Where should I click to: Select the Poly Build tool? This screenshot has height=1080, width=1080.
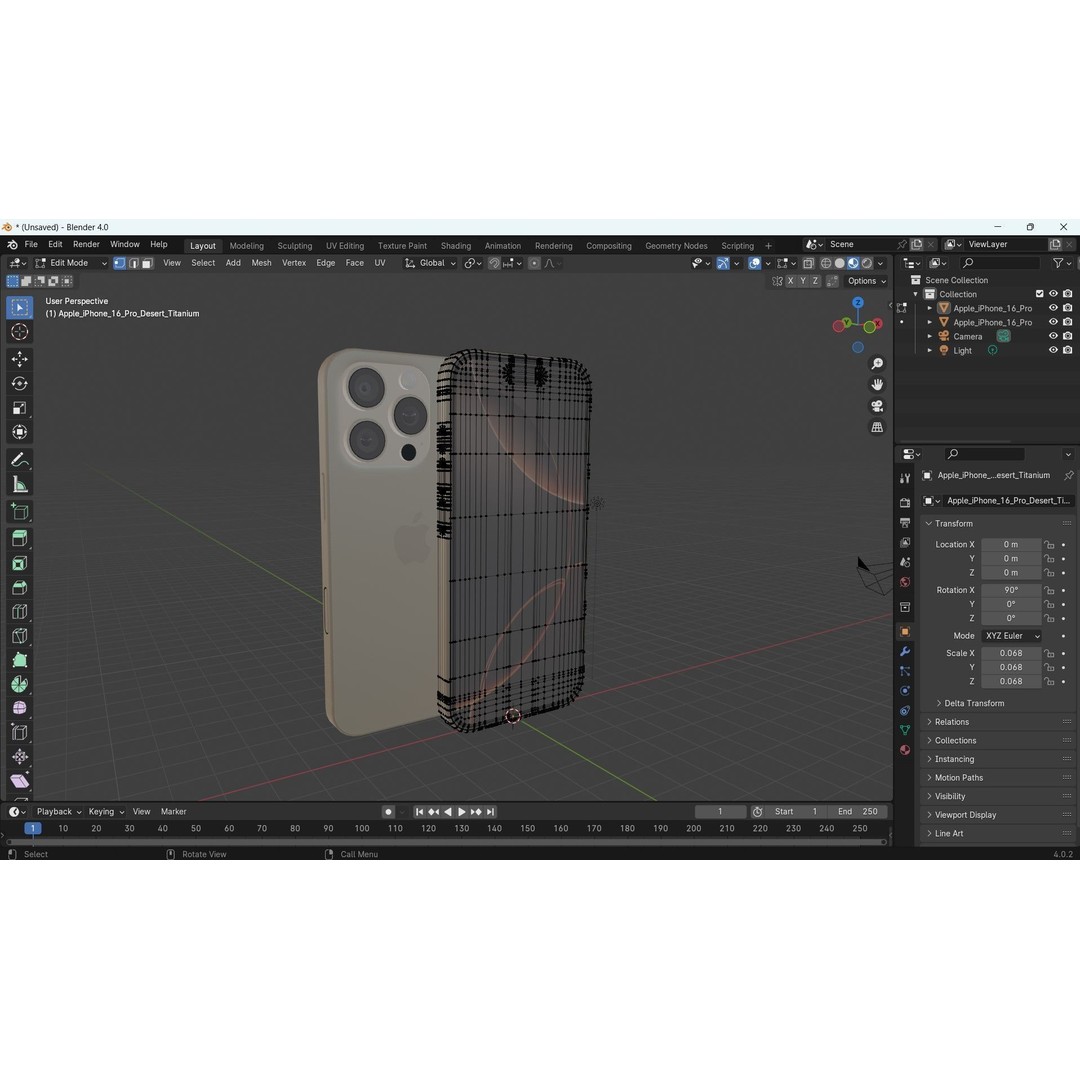(19, 660)
